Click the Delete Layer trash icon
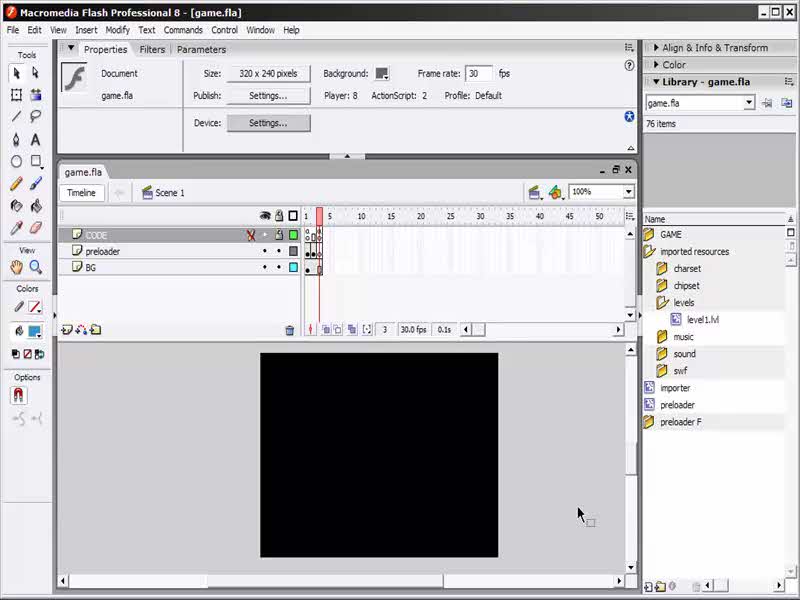 coord(290,330)
